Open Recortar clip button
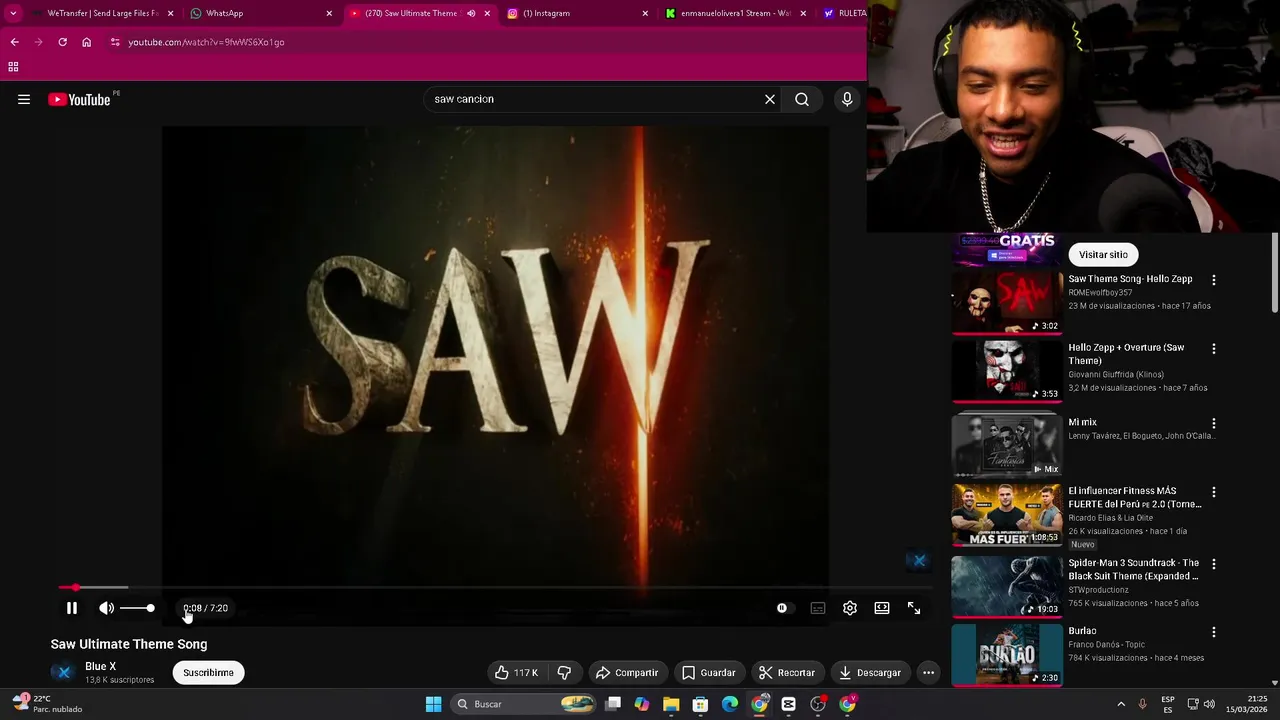 pos(787,673)
